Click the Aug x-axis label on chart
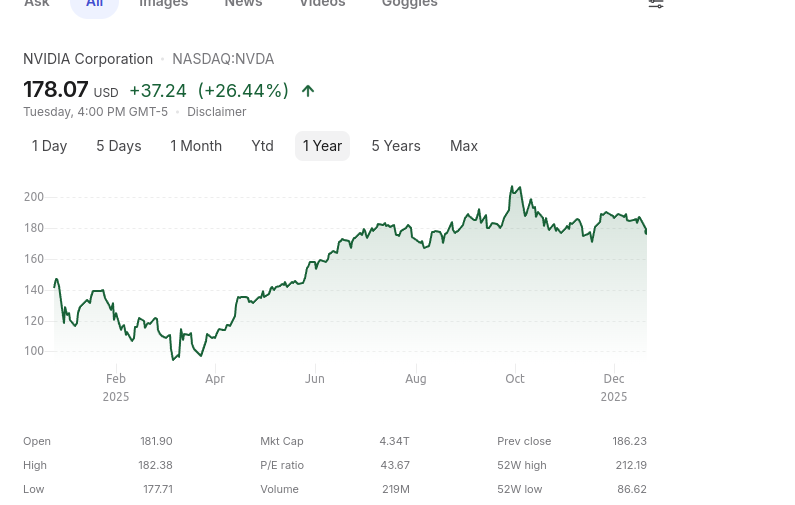795x505 pixels. click(416, 379)
